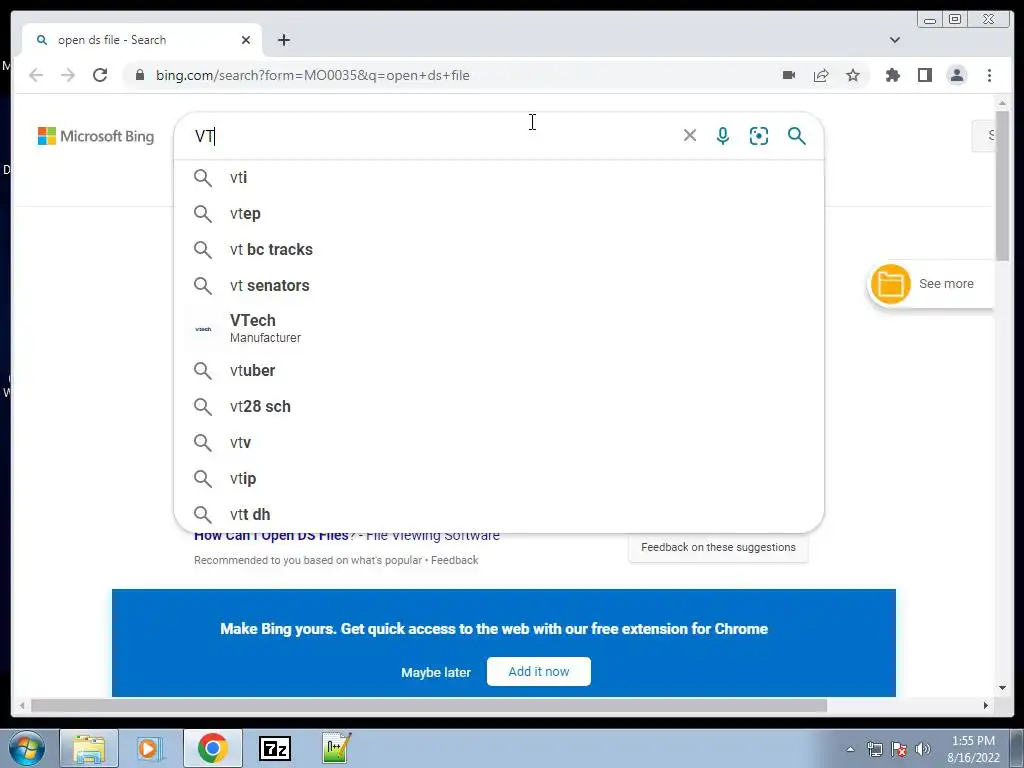Click the horizontal scrollbar thumb
The height and width of the screenshot is (768, 1024).
[428, 705]
